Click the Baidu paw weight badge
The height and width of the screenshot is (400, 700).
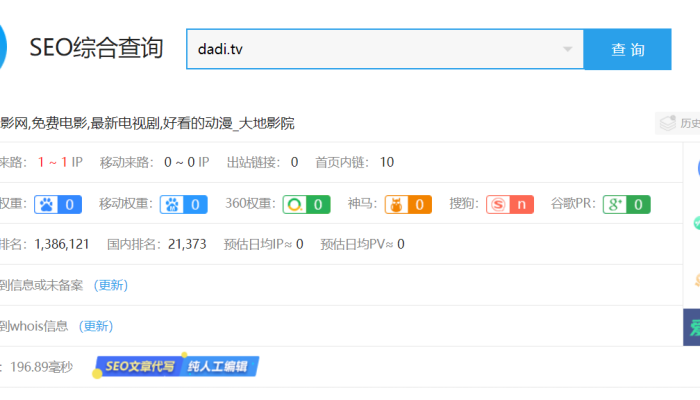click(x=58, y=204)
